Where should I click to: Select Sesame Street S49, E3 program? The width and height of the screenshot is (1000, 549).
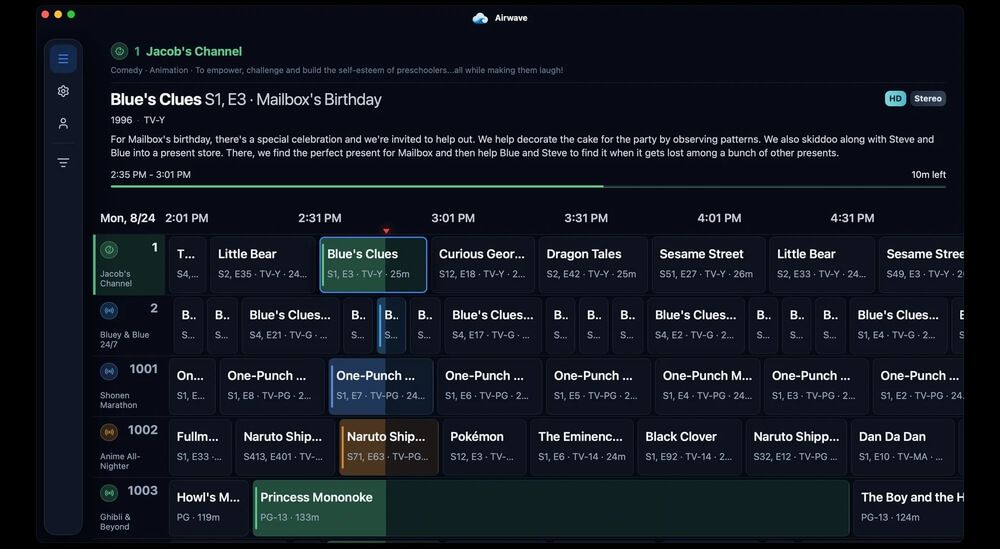click(922, 265)
